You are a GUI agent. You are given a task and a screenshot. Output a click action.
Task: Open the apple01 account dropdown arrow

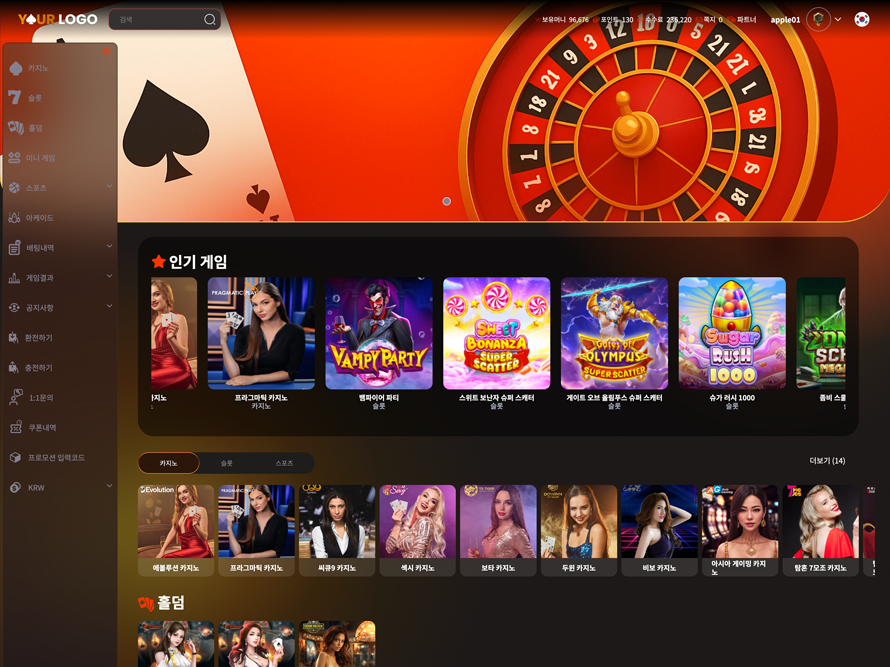(838, 19)
